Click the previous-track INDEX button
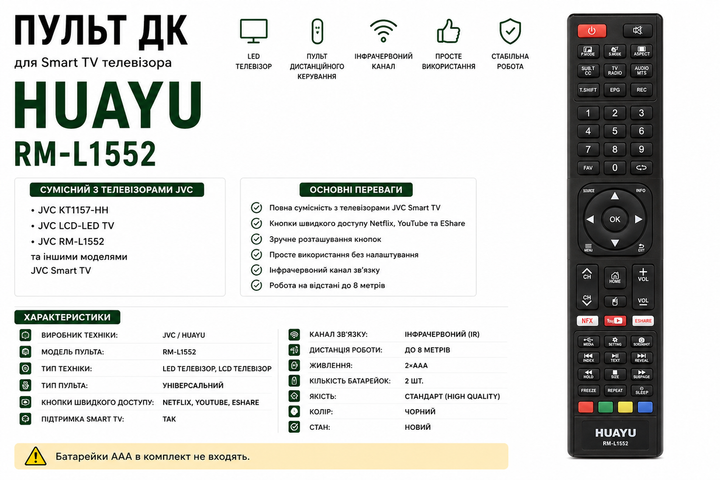 coord(588,357)
